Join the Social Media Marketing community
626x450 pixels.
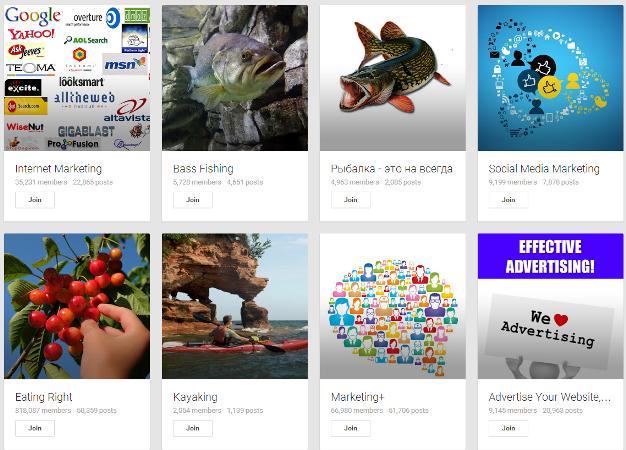click(508, 200)
